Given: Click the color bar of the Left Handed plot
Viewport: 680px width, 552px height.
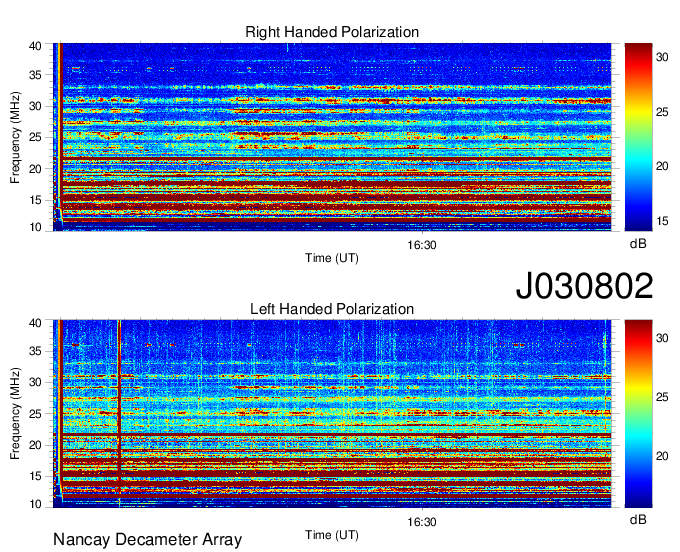Looking at the screenshot, I should (x=638, y=414).
